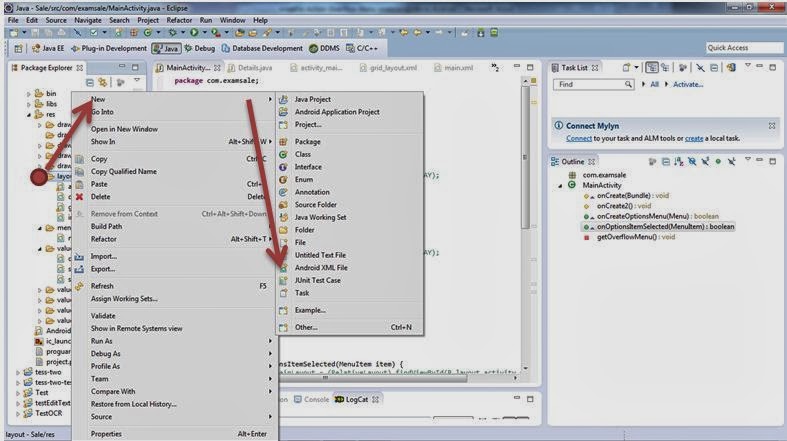787x441 pixels.
Task: Click the Interface icon in New submenu
Action: coord(284,167)
